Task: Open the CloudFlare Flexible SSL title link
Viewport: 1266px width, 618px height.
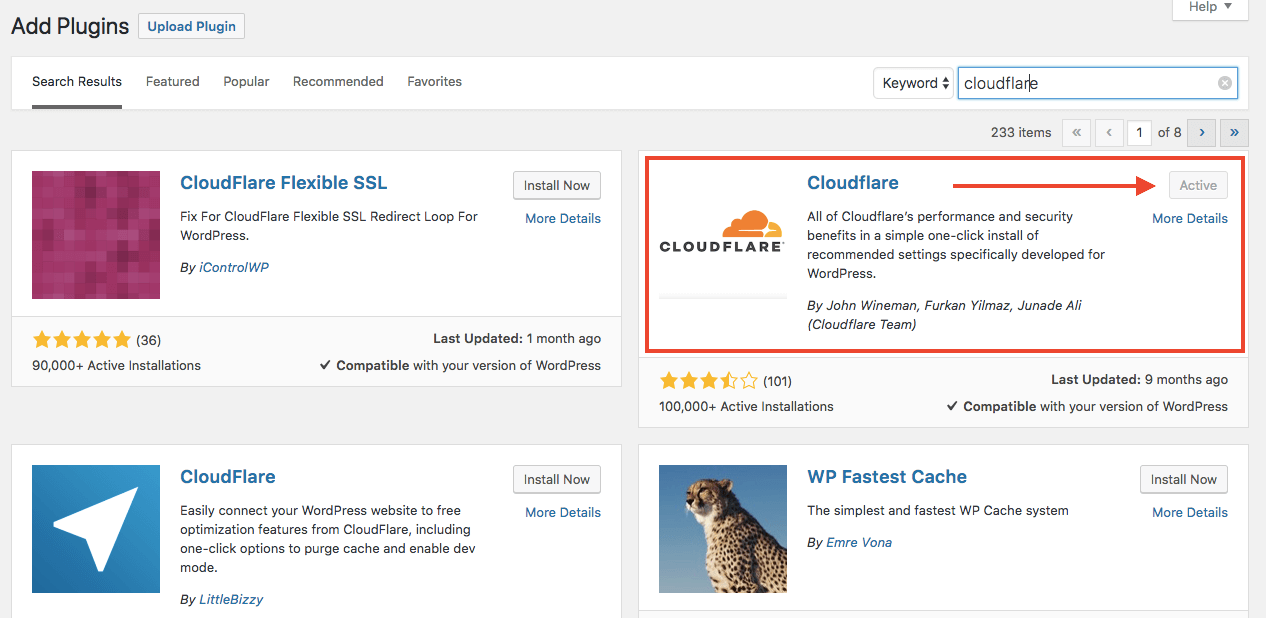Action: pos(284,183)
